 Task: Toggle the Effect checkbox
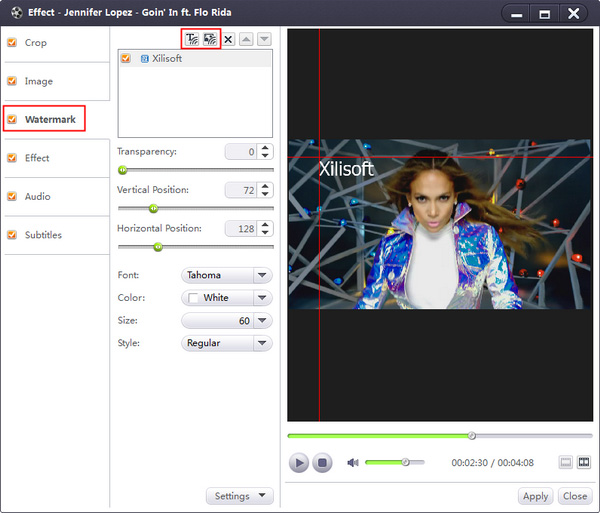click(12, 158)
